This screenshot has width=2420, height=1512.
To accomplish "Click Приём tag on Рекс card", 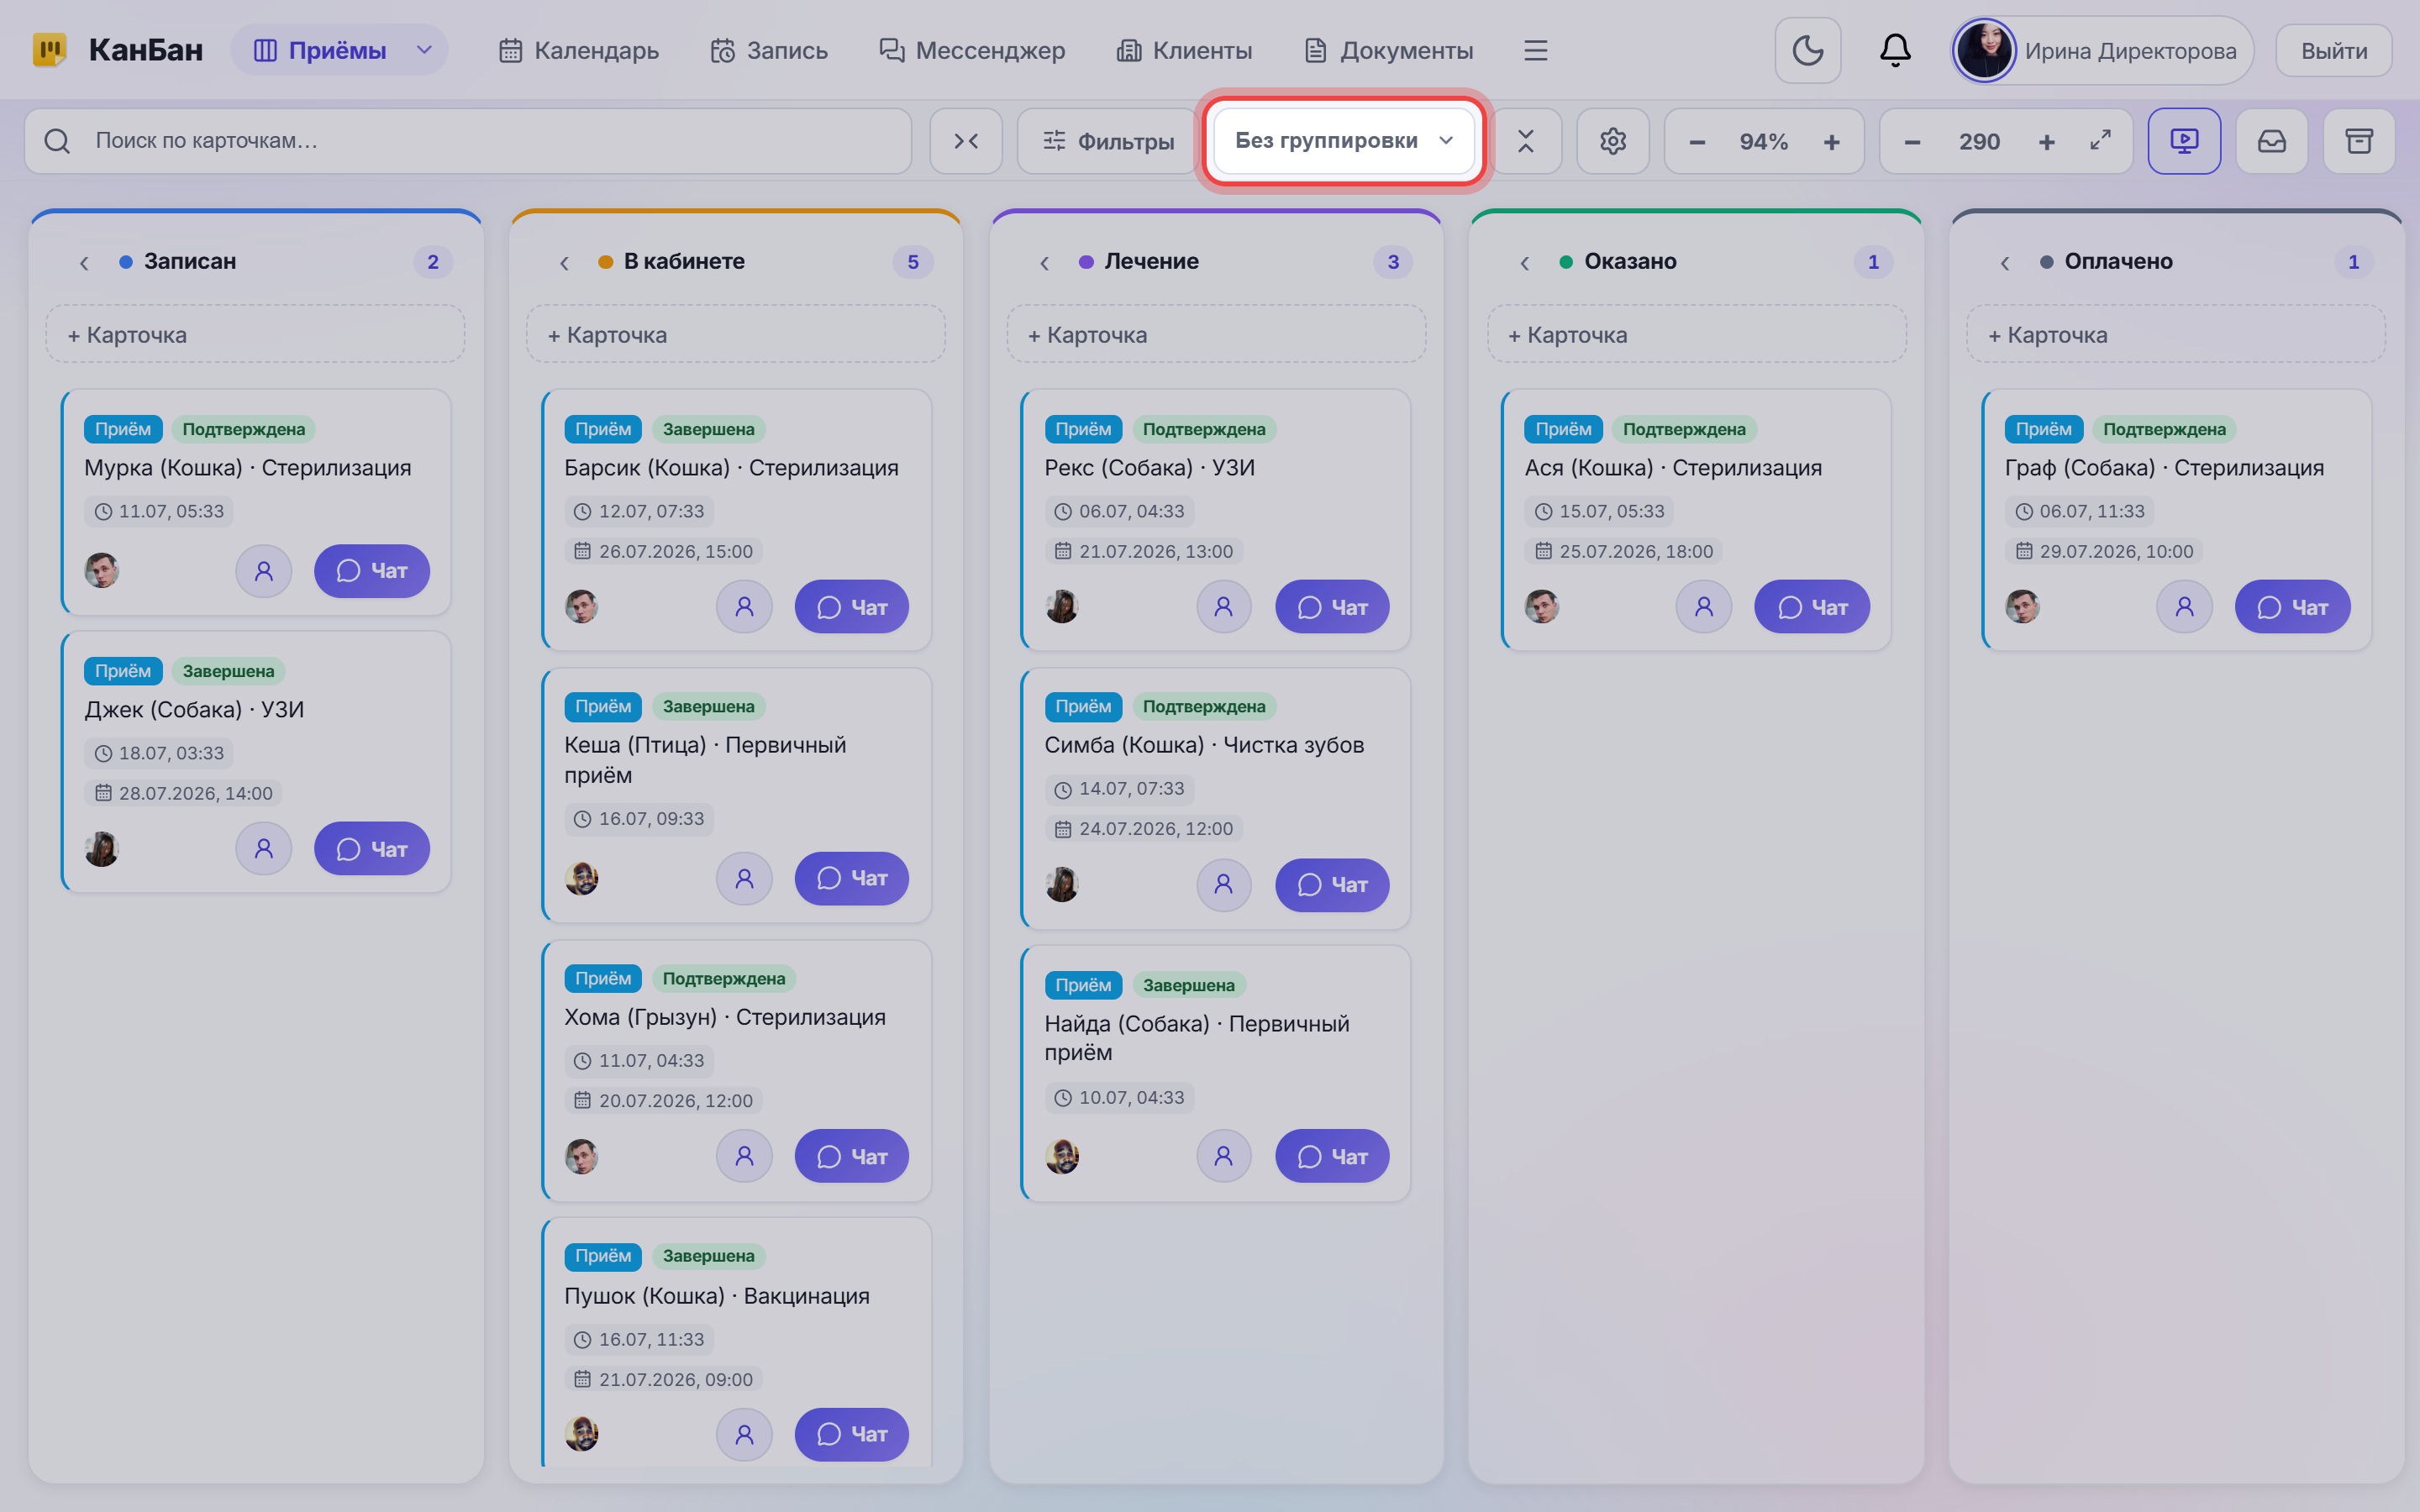I will coord(1083,429).
